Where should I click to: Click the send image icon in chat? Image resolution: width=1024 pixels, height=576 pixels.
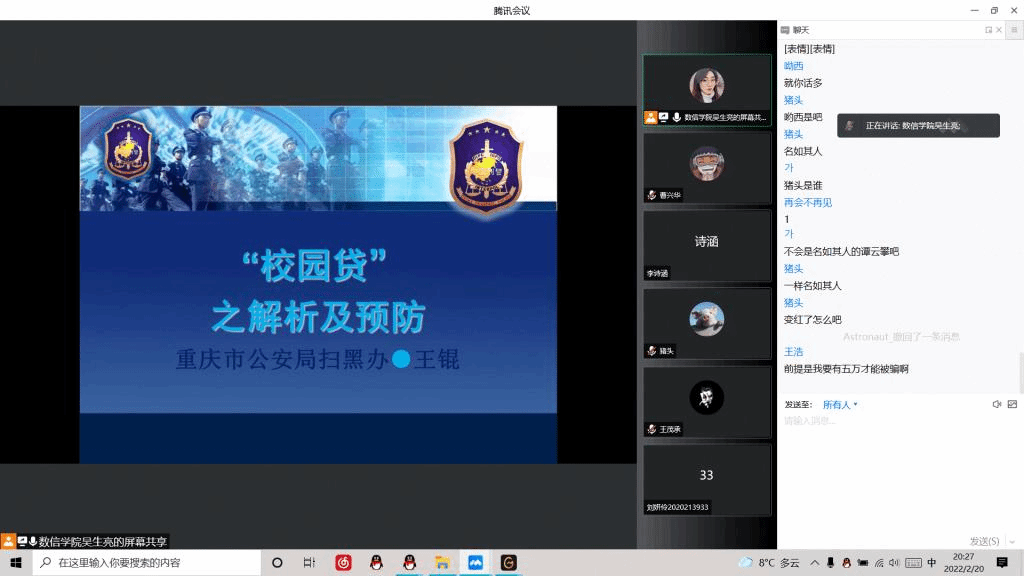click(x=1012, y=404)
